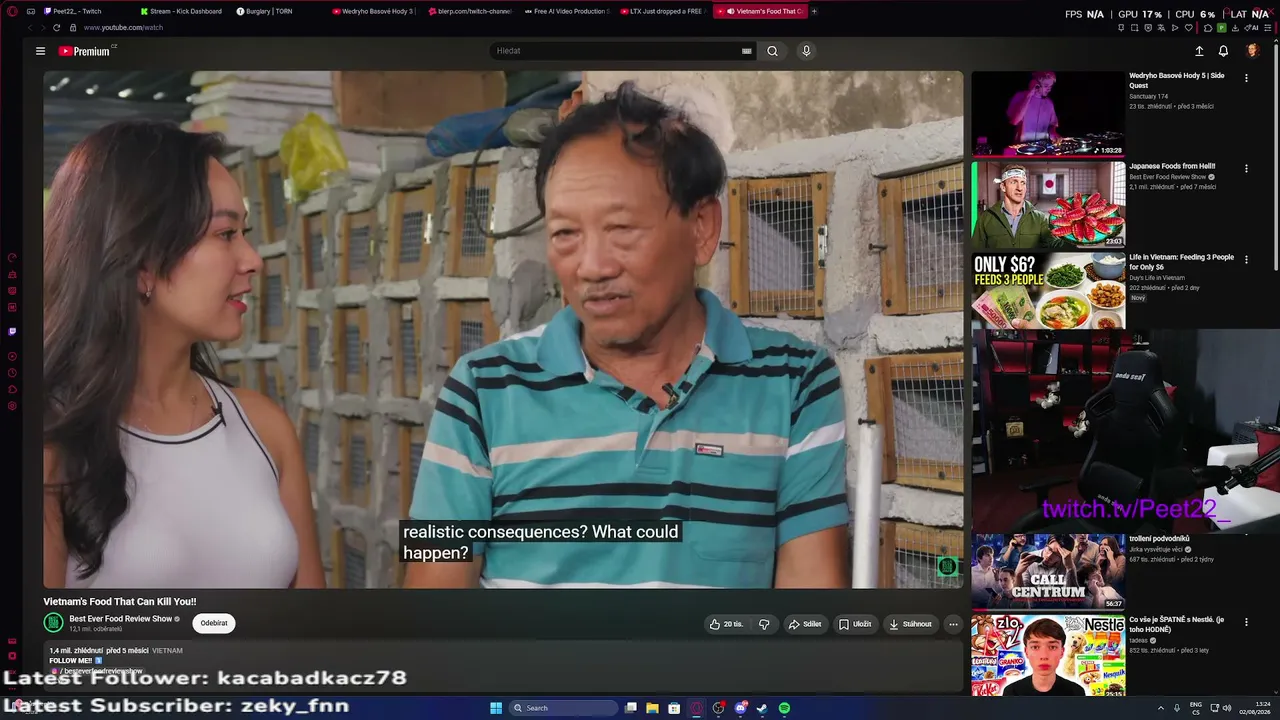Viewport: 1280px width, 720px height.
Task: Open the Japanese Foods from Hell thumbnail
Action: pyautogui.click(x=1048, y=204)
